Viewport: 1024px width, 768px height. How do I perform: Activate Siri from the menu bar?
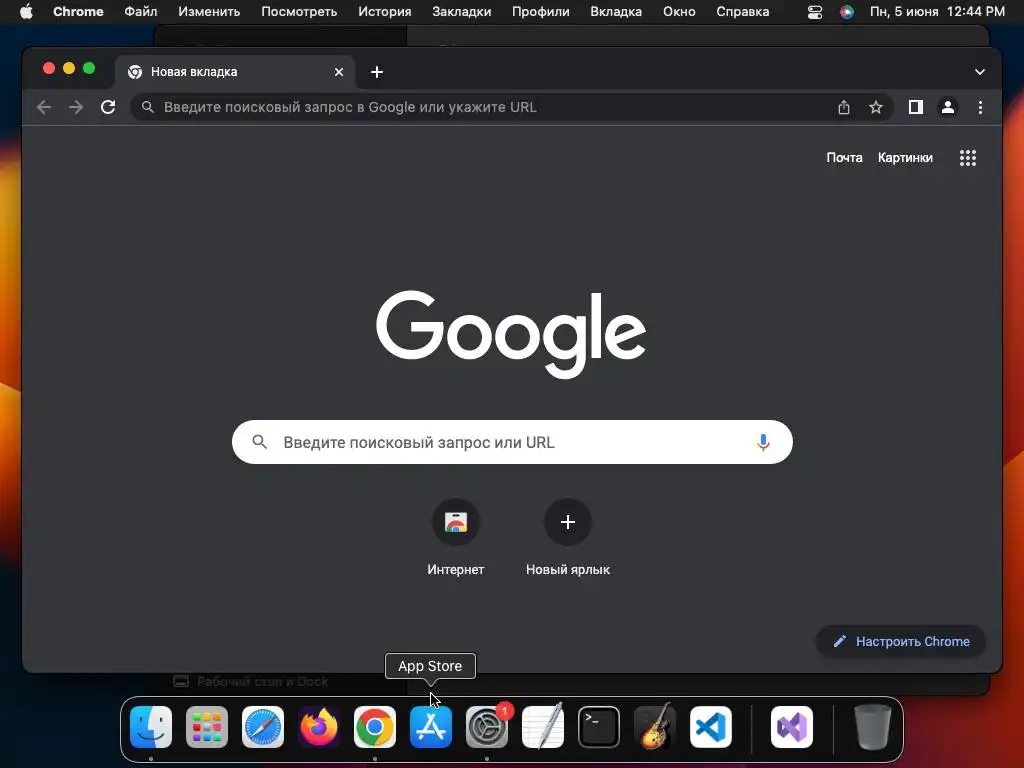(x=847, y=12)
